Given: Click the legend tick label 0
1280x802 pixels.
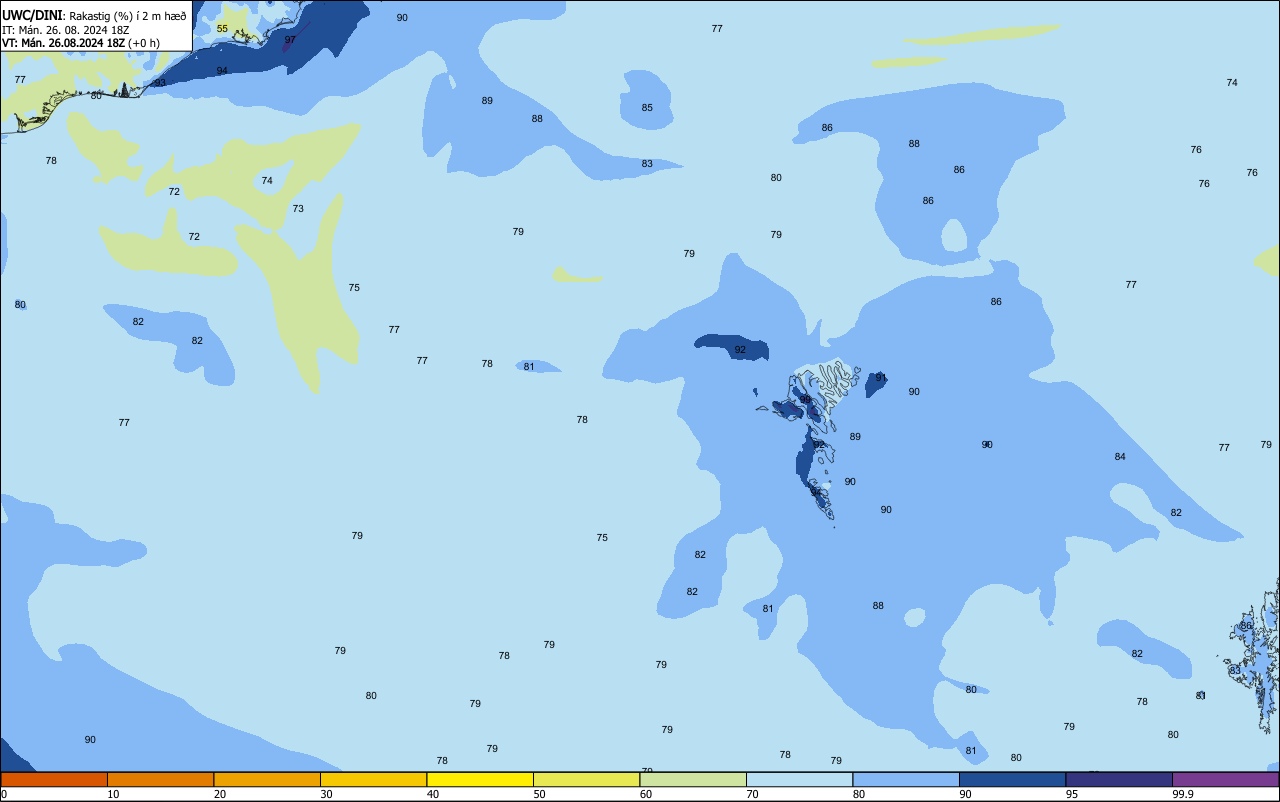Looking at the screenshot, I should click(4, 794).
